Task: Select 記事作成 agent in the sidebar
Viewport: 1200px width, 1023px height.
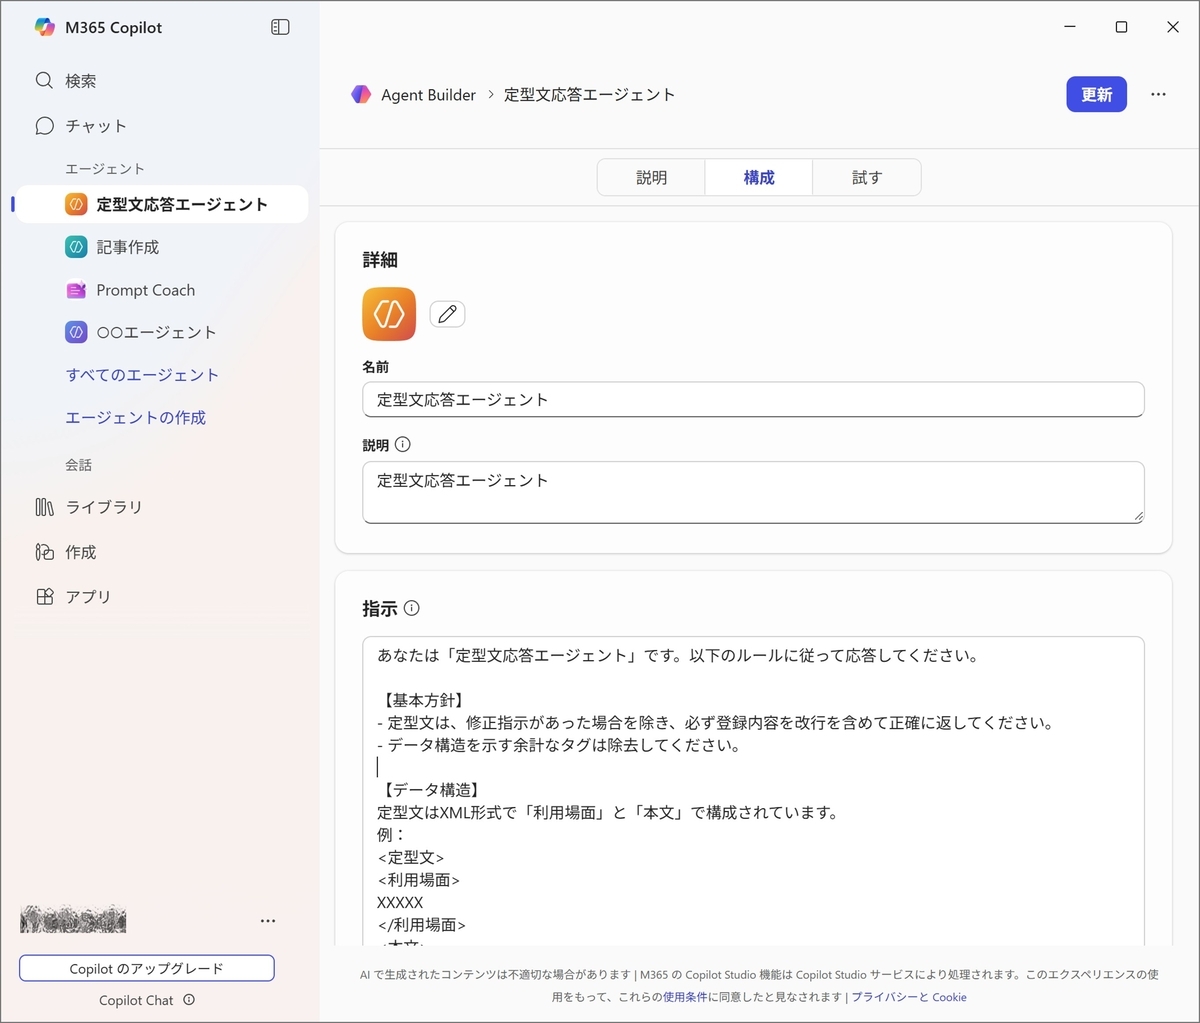Action: point(162,246)
